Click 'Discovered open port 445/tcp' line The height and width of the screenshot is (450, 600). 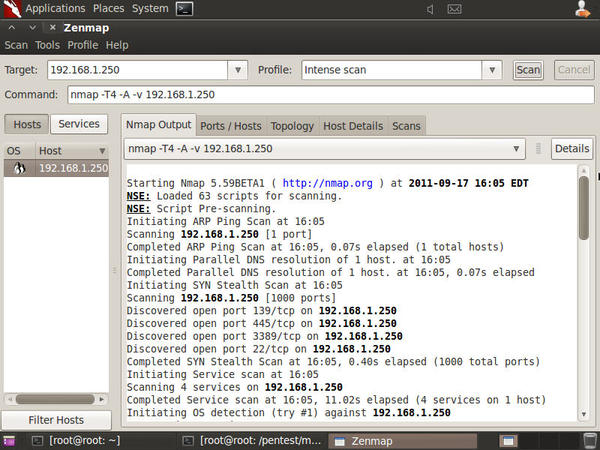[x=261, y=323]
